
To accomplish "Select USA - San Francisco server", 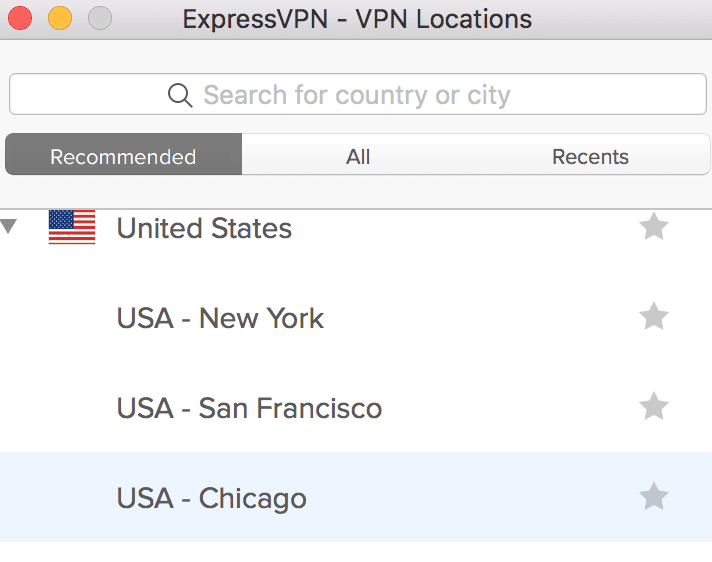I will click(249, 408).
